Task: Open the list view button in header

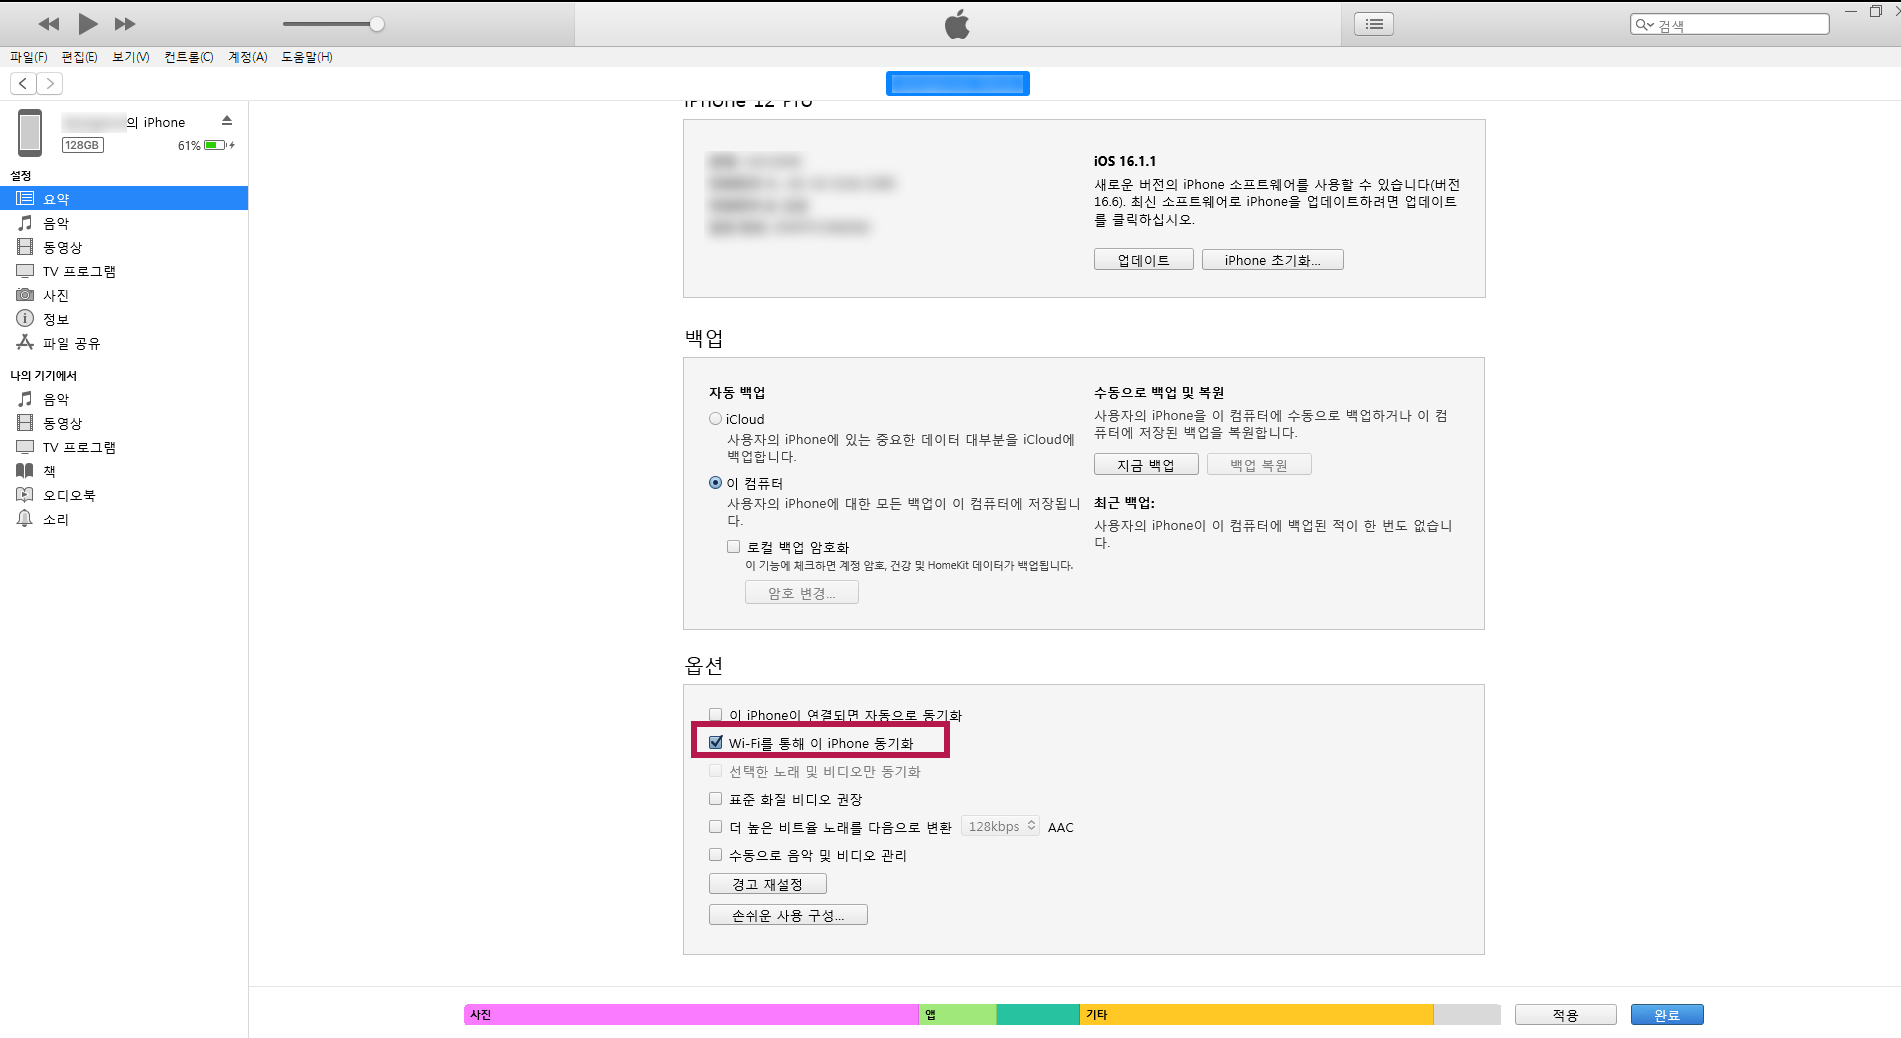Action: tap(1374, 24)
